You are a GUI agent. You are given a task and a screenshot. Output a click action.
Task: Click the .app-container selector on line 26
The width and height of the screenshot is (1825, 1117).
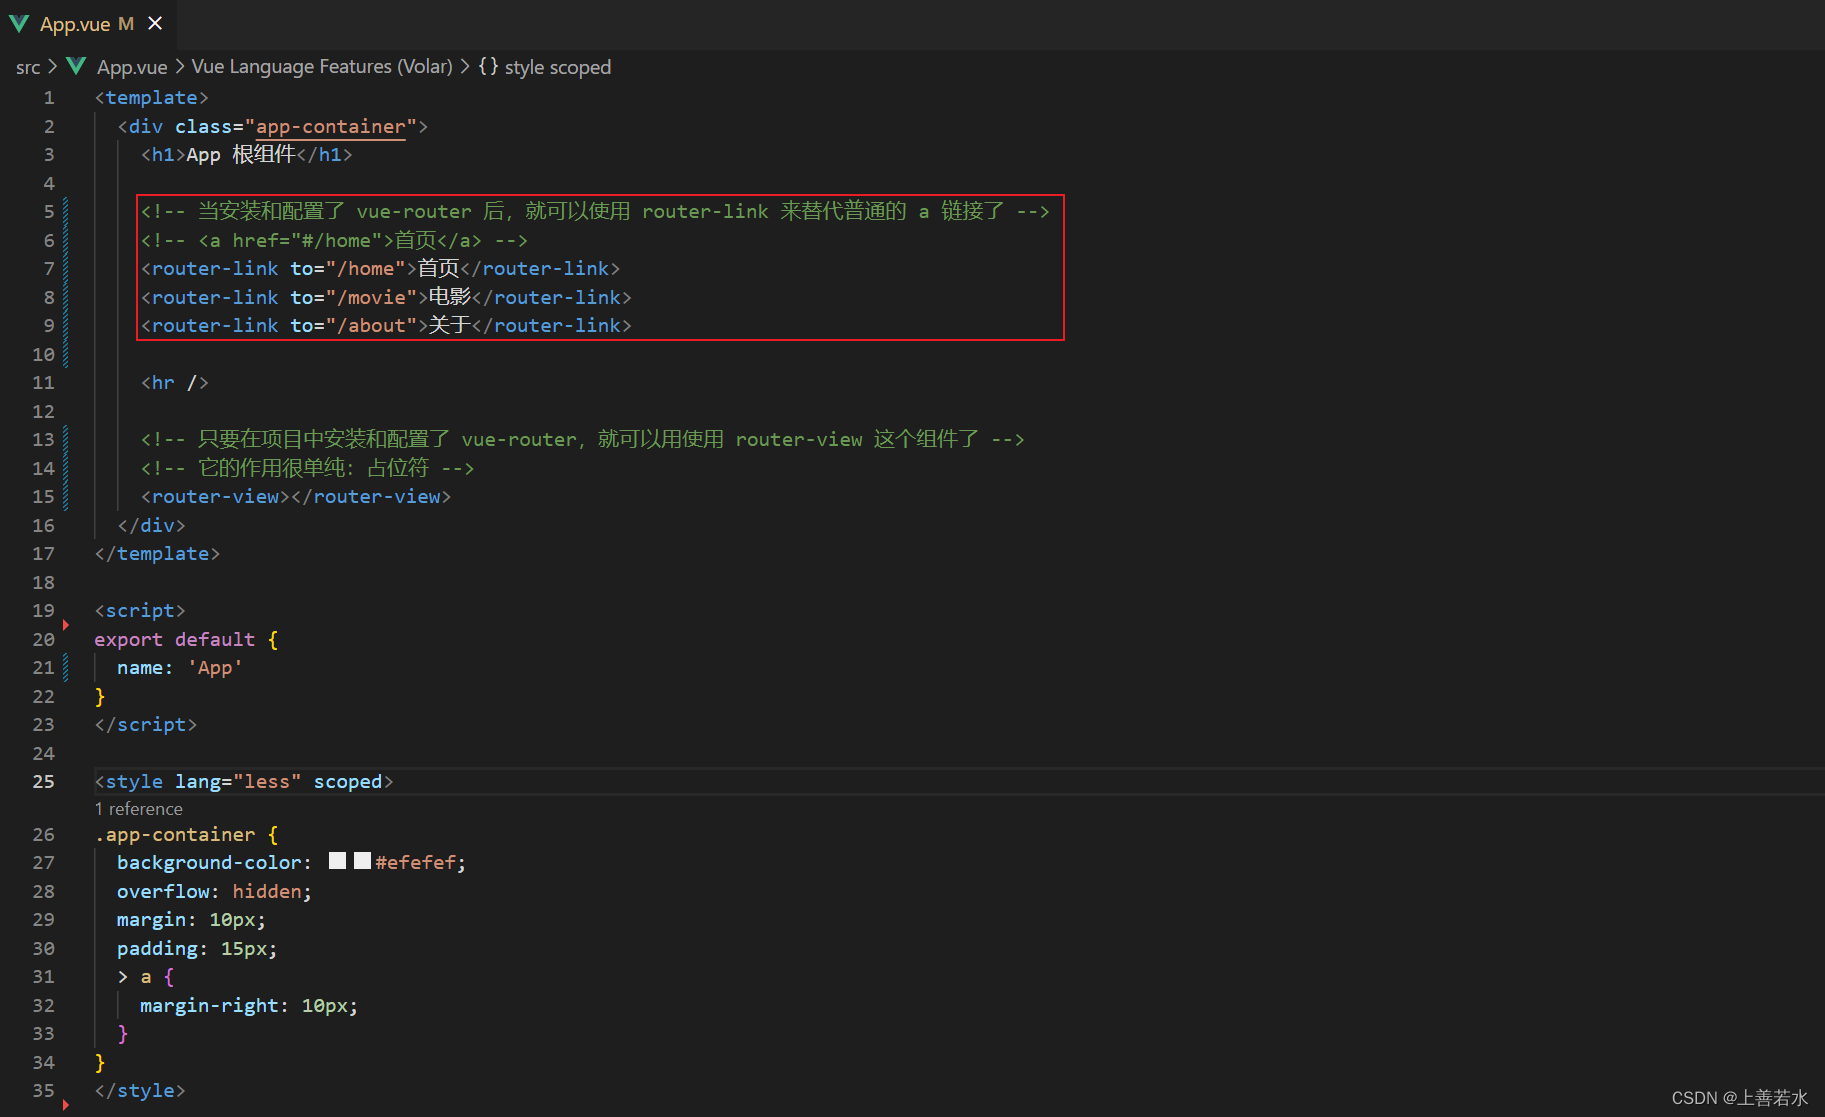click(x=175, y=834)
